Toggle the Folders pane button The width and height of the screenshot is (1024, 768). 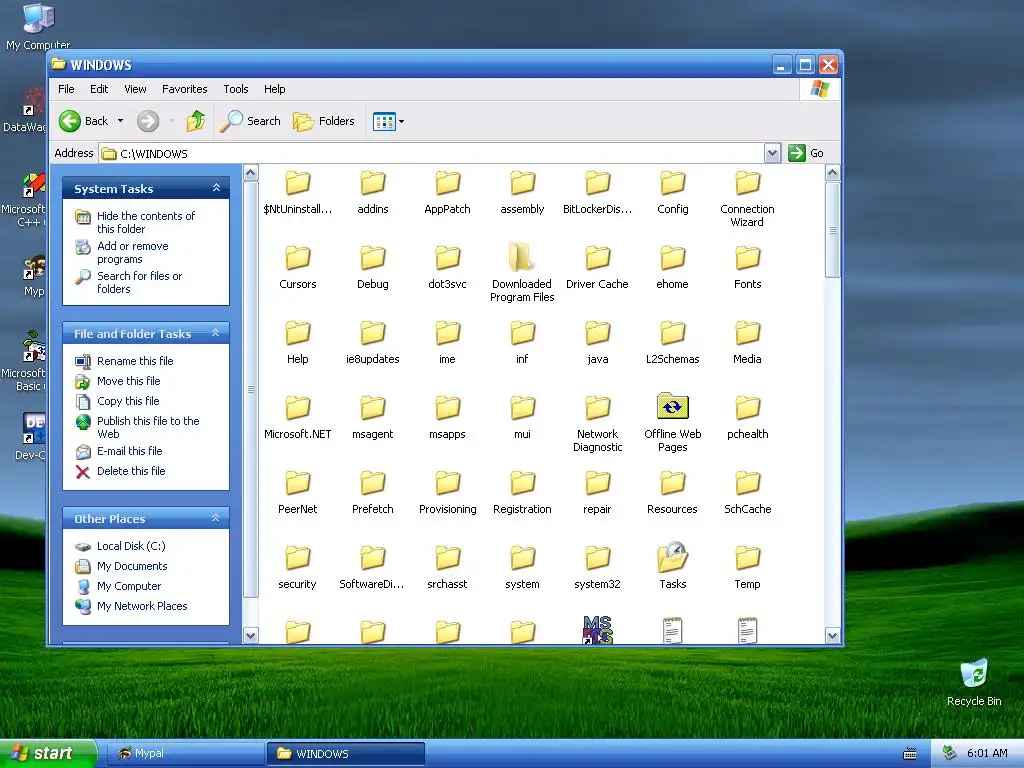point(324,121)
